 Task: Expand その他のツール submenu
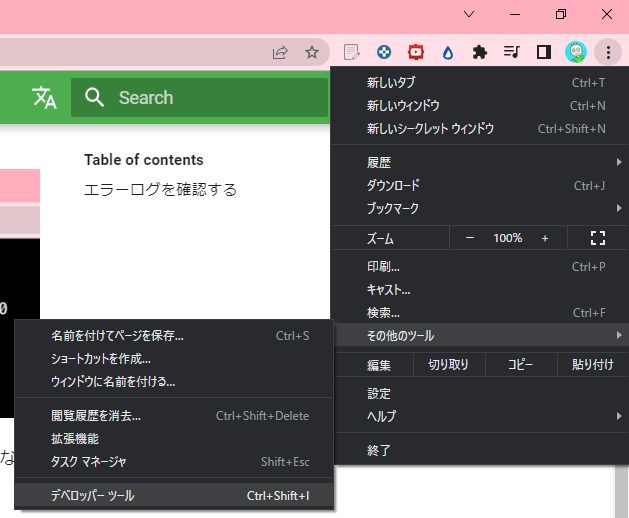(x=480, y=335)
